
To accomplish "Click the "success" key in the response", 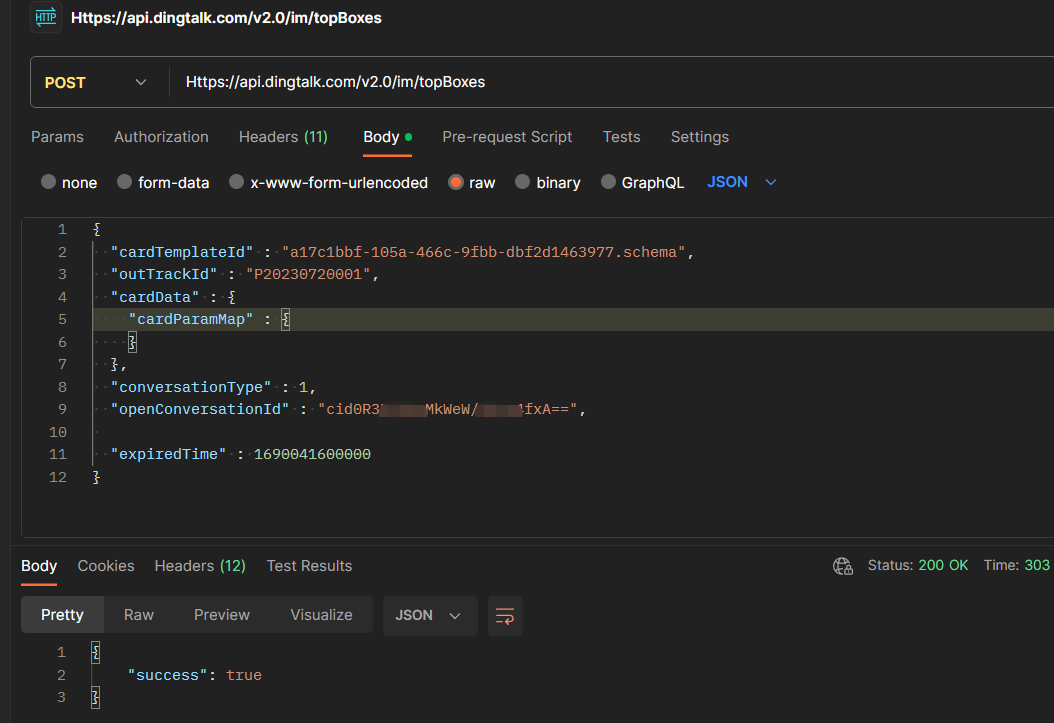I will coord(167,675).
